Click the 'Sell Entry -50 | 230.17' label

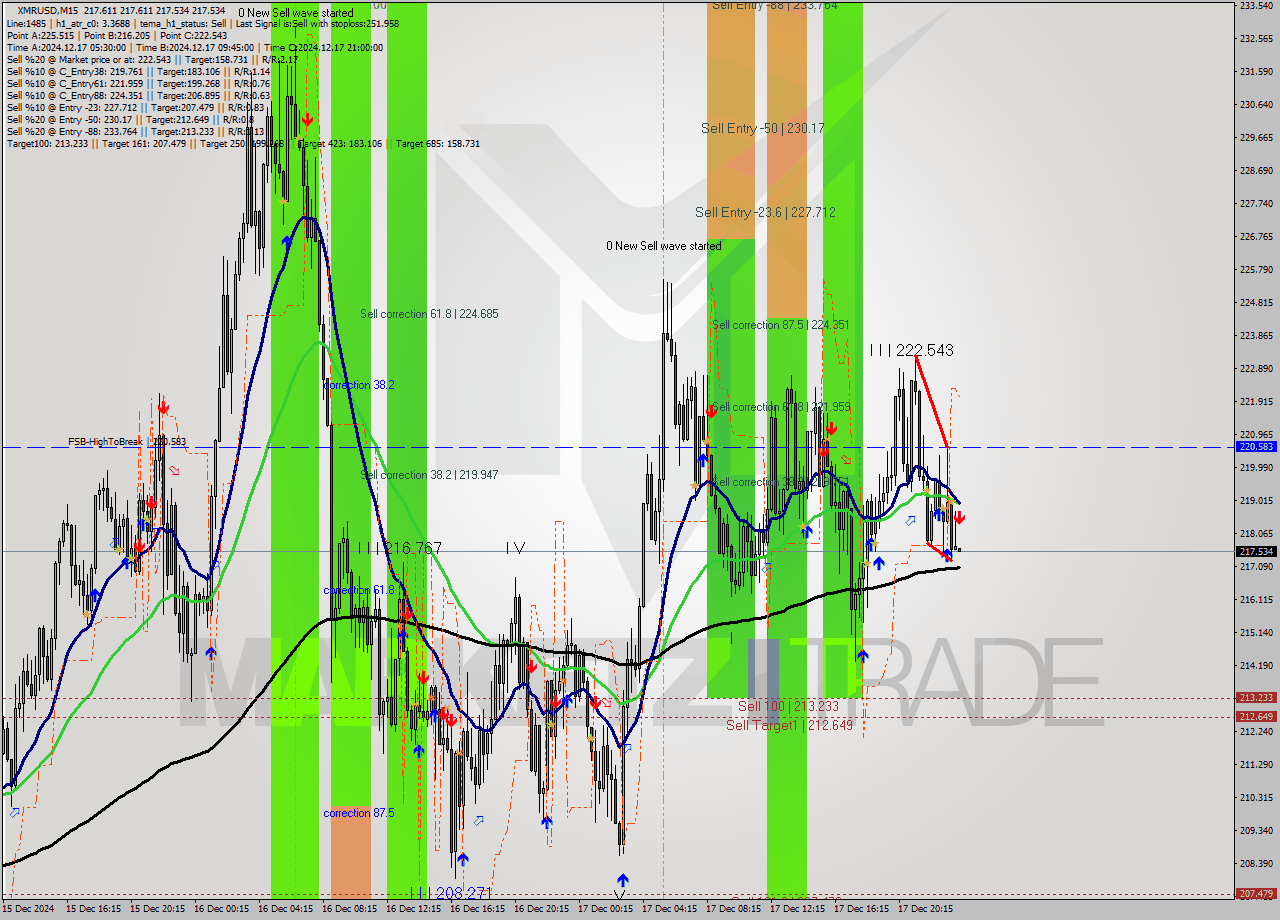click(762, 128)
